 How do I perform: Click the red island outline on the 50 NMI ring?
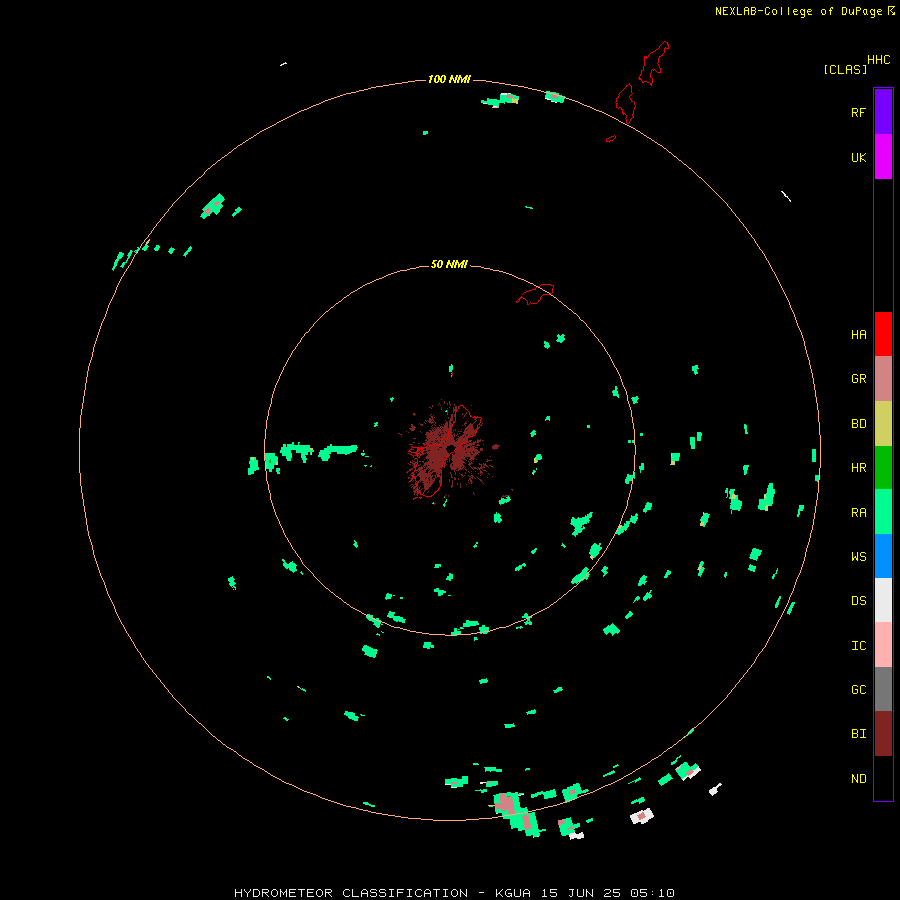coord(535,294)
